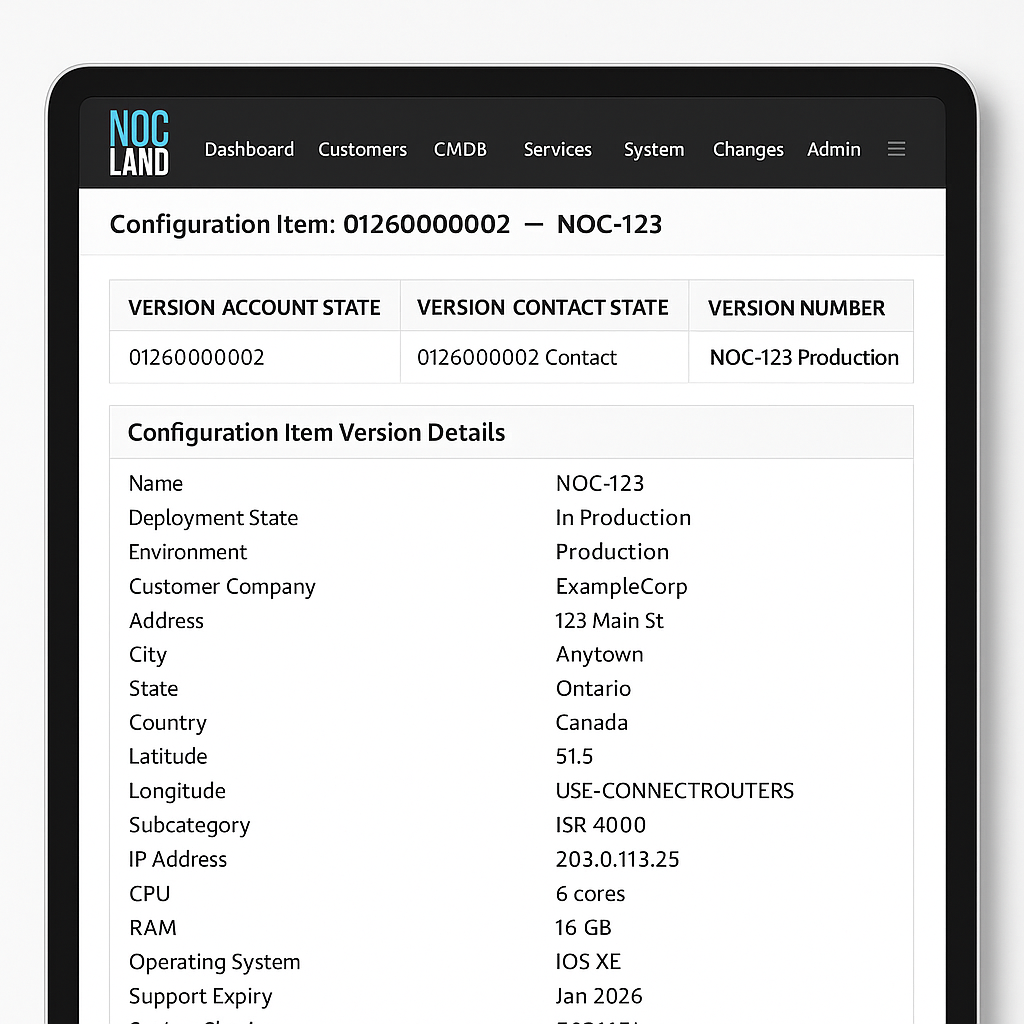
Task: Click the Deployment State label
Action: 213,518
